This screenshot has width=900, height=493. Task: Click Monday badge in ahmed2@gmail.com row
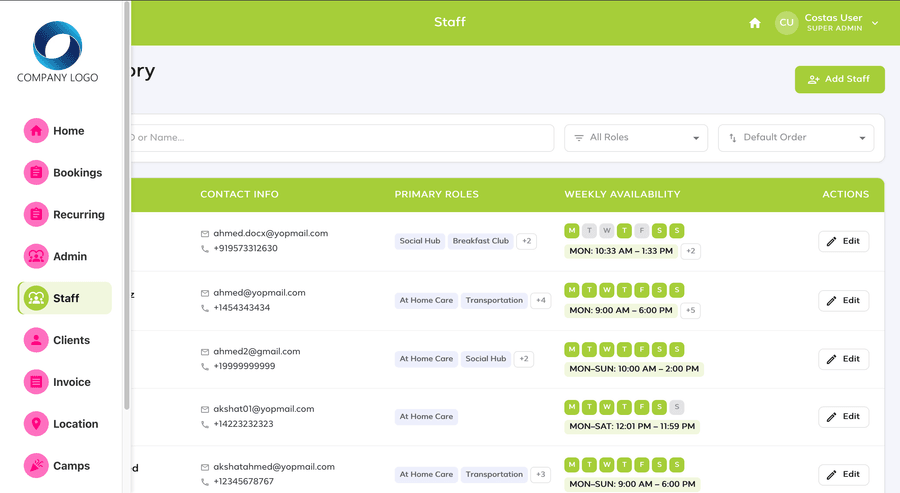572,349
